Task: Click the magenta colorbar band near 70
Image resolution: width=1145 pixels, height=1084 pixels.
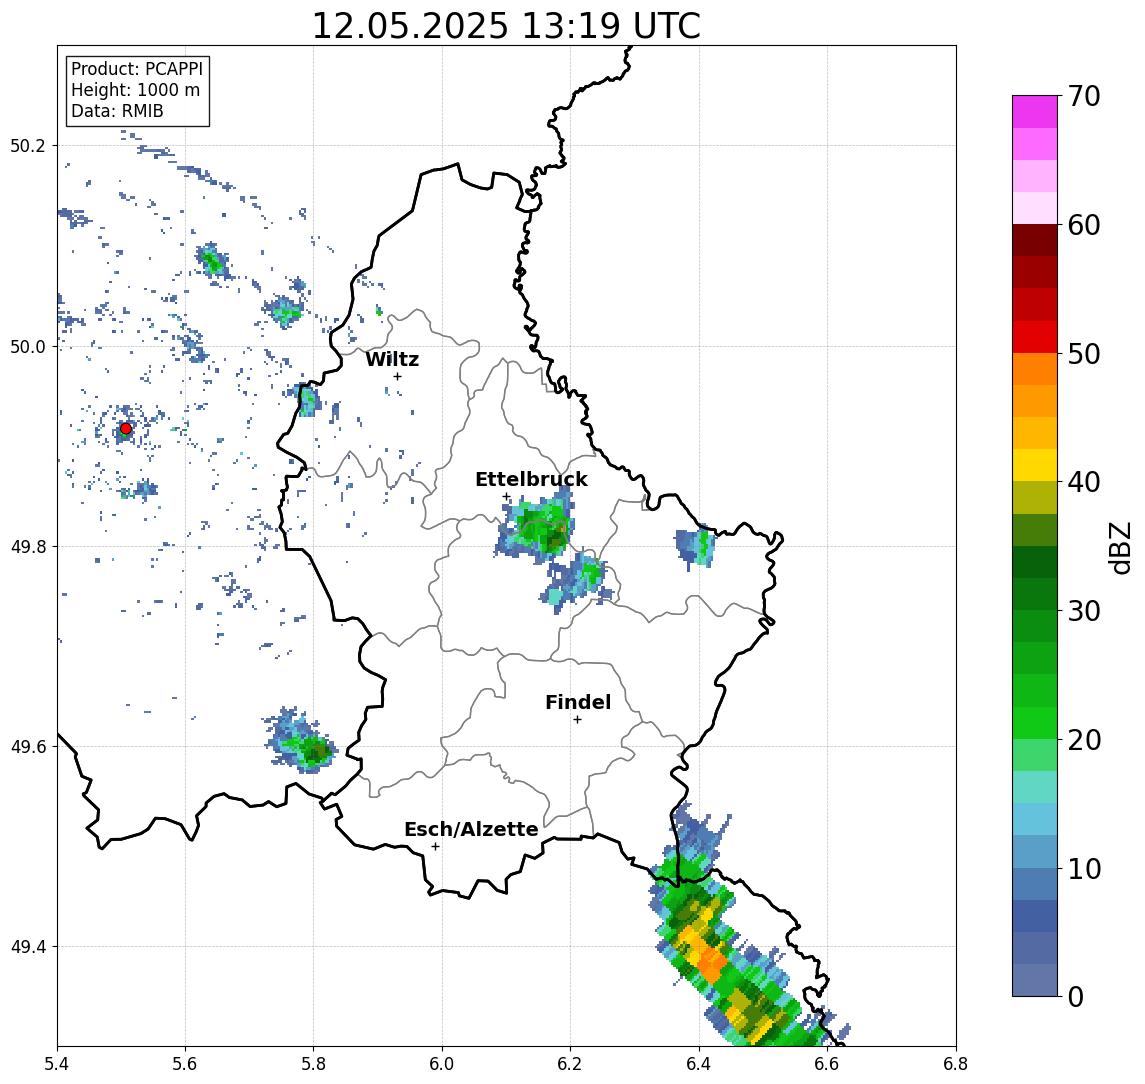Action: [1035, 112]
